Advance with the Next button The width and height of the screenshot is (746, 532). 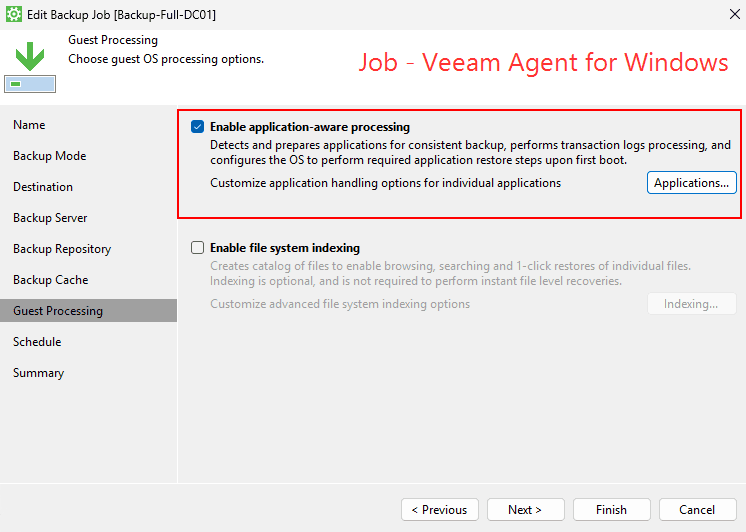(x=525, y=510)
